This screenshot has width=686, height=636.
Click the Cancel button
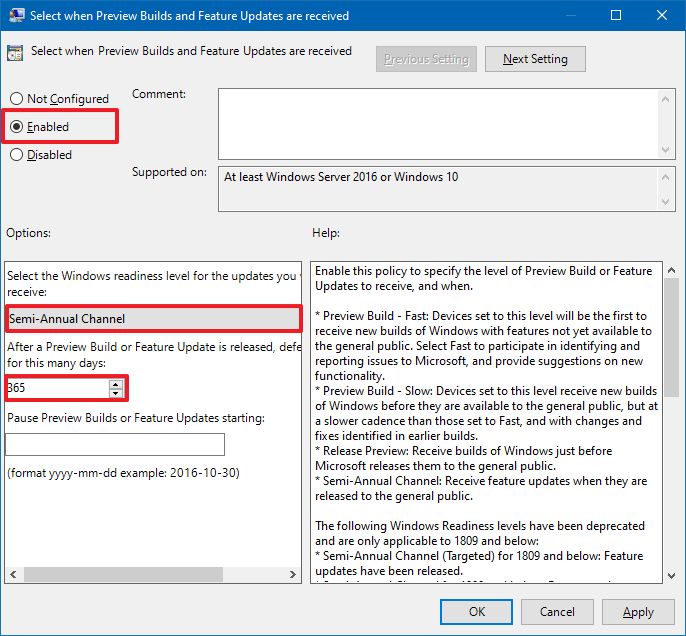557,612
